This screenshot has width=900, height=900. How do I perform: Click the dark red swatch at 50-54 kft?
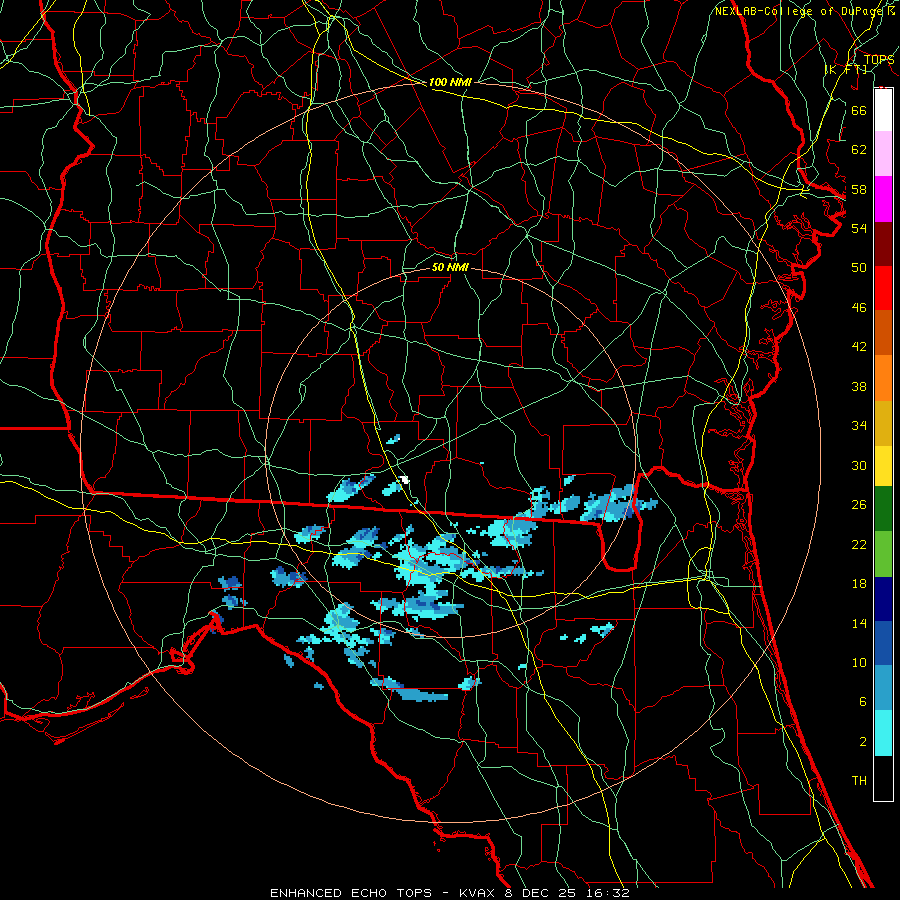883,243
